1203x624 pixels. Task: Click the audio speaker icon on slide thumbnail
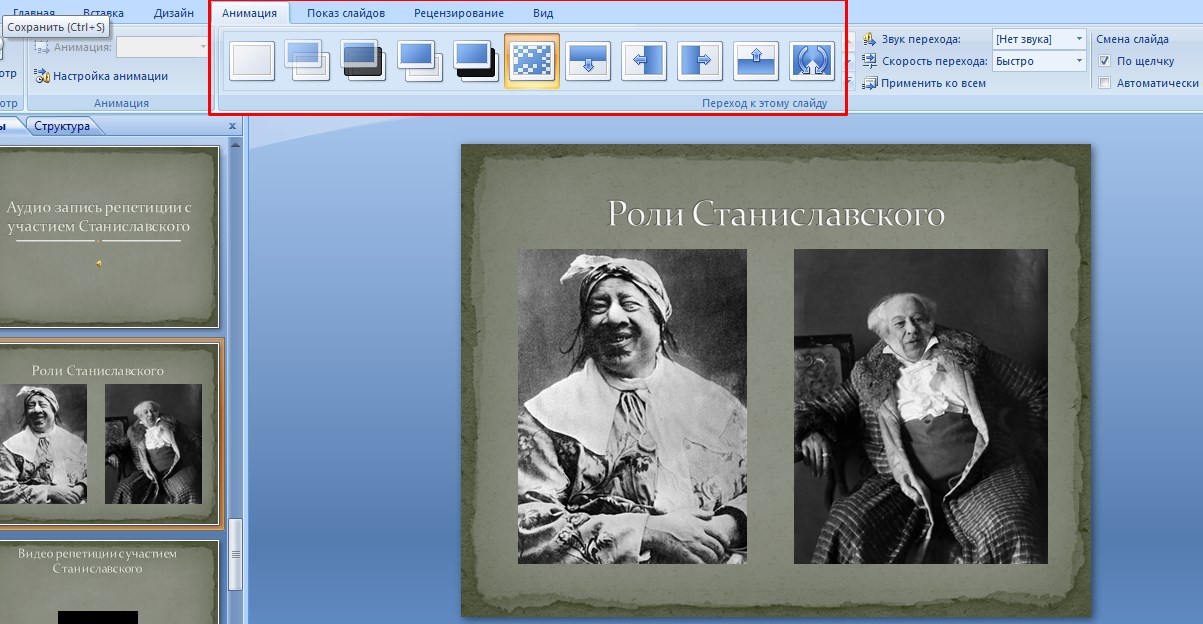98,263
